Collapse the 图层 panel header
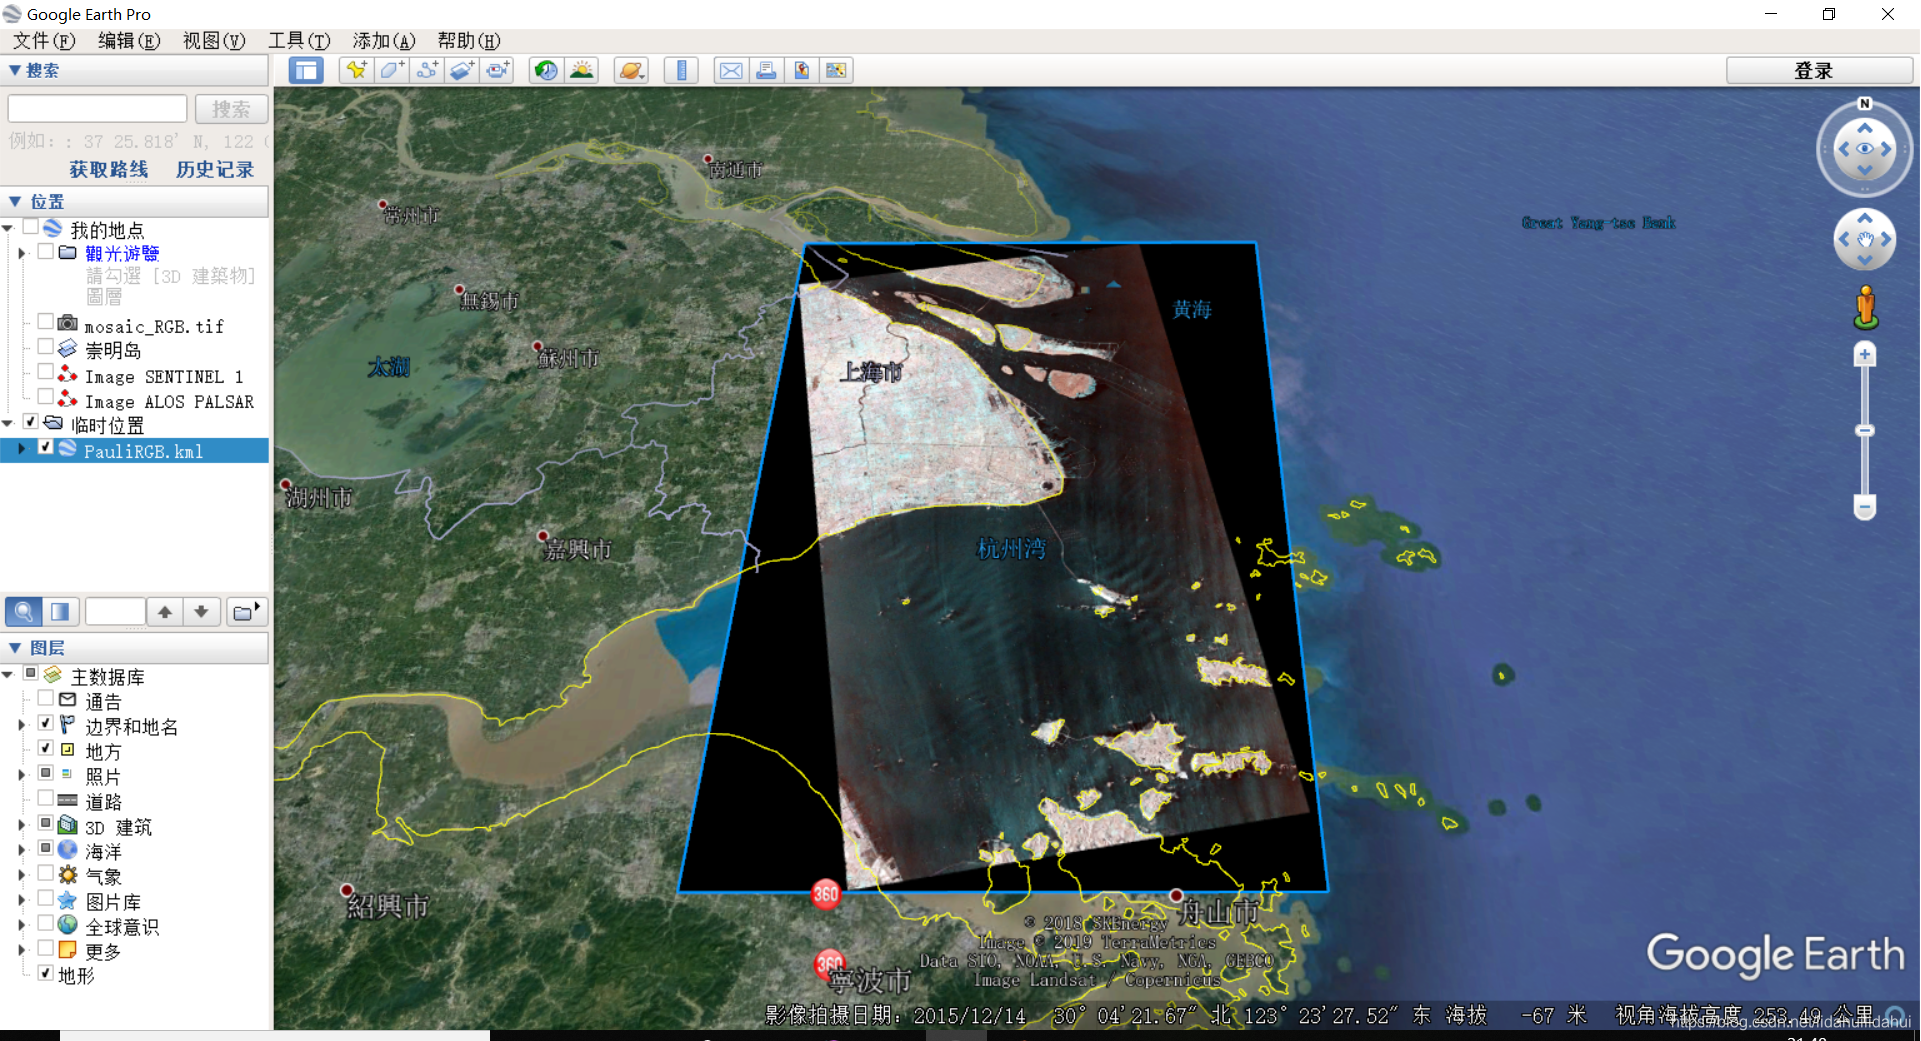 click(134, 648)
